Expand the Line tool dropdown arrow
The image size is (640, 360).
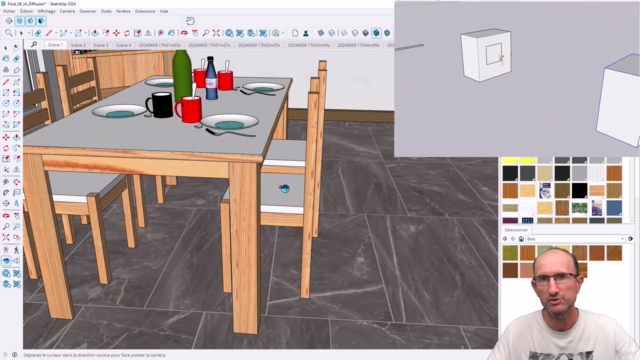tap(56, 33)
